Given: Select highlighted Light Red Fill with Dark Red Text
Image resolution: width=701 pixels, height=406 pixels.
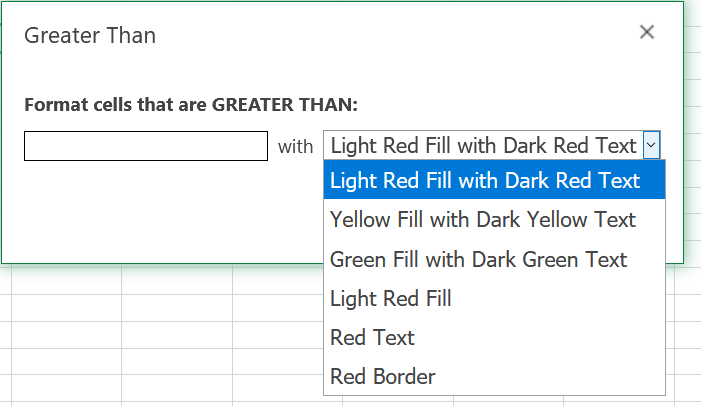Looking at the screenshot, I should tap(485, 181).
